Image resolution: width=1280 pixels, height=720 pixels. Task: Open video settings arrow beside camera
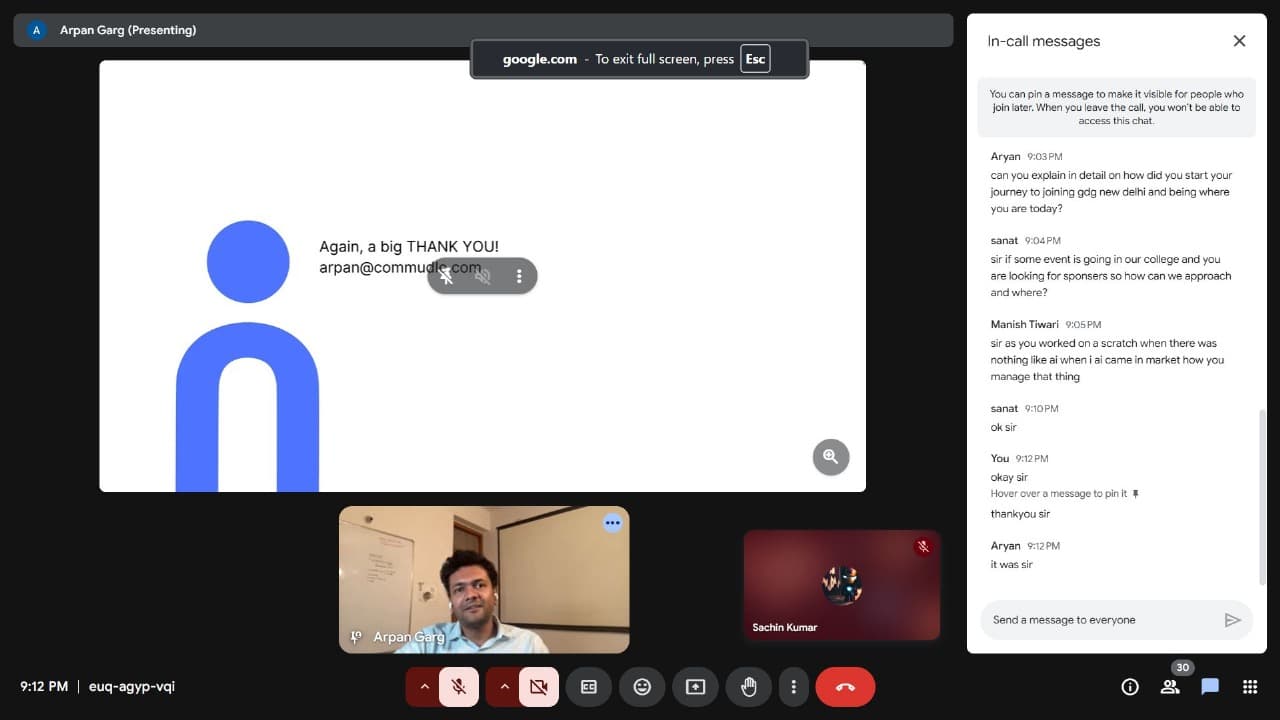[x=504, y=687]
